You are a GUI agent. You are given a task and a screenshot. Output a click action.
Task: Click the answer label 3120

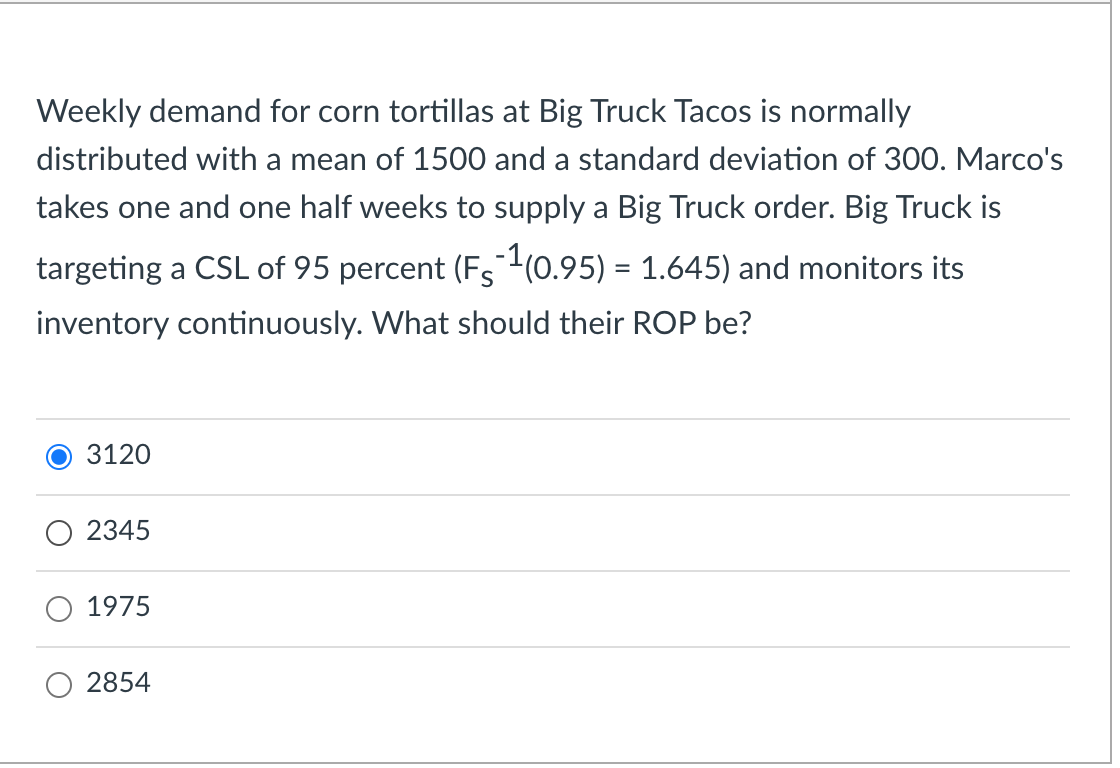click(118, 454)
